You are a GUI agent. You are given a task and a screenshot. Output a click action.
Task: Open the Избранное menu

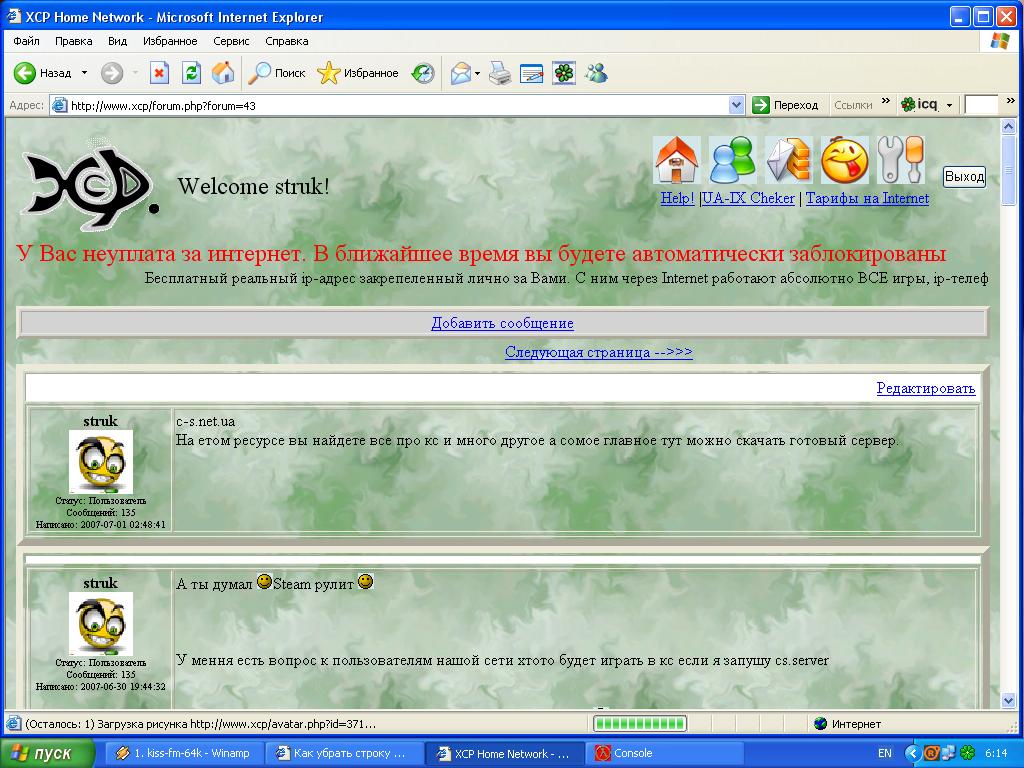(x=170, y=41)
